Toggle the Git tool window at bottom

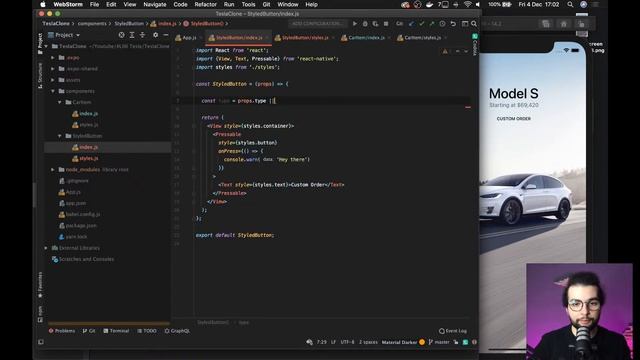point(89,331)
